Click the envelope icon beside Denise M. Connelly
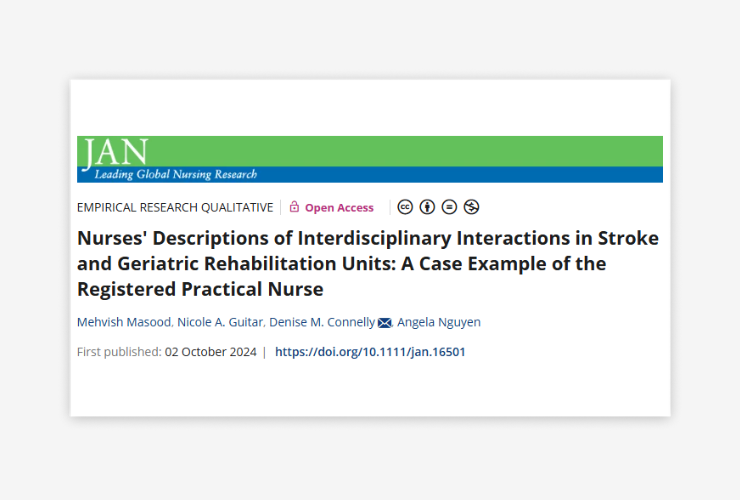The image size is (740, 500). 385,323
